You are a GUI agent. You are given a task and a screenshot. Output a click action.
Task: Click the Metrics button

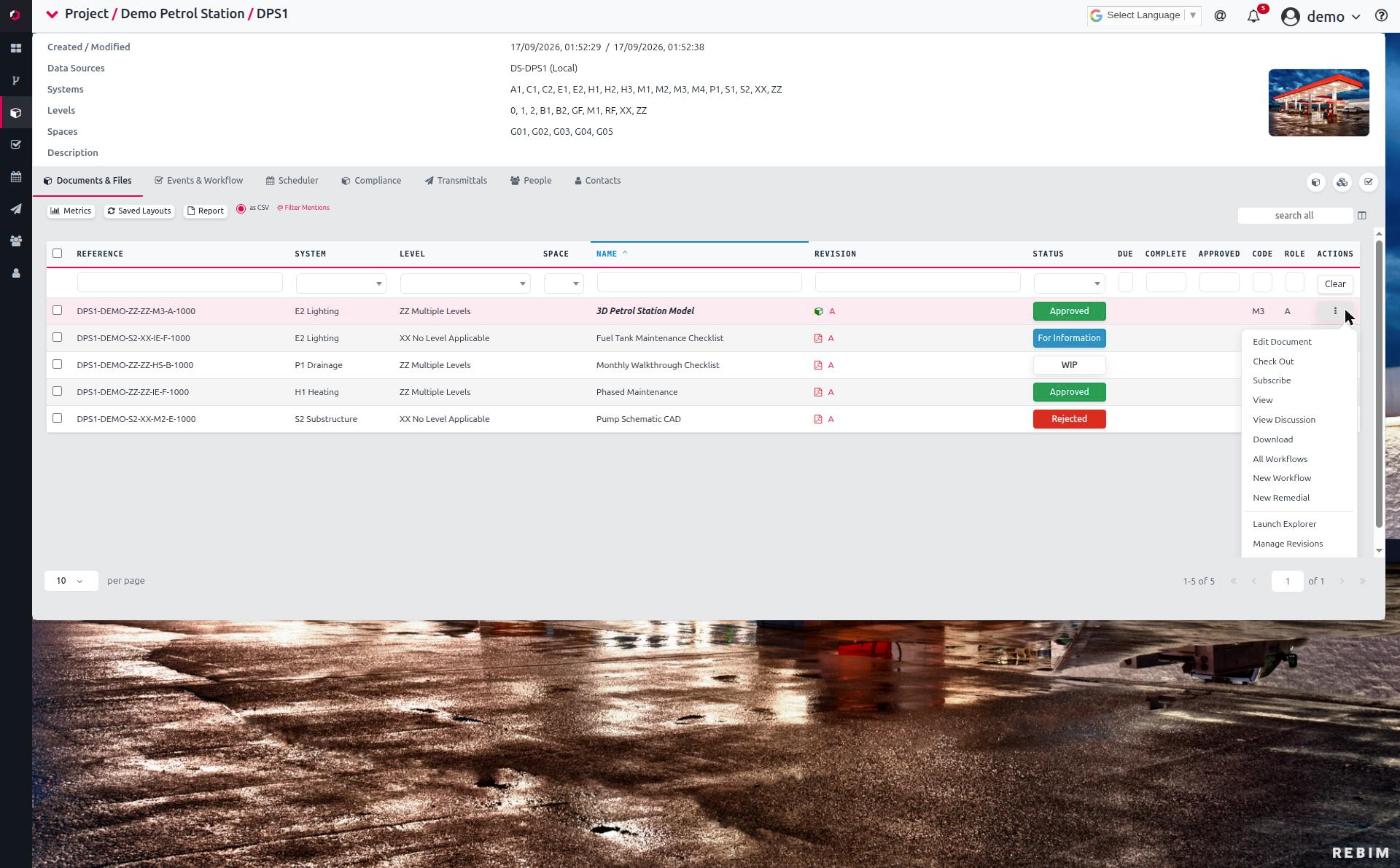tap(71, 211)
